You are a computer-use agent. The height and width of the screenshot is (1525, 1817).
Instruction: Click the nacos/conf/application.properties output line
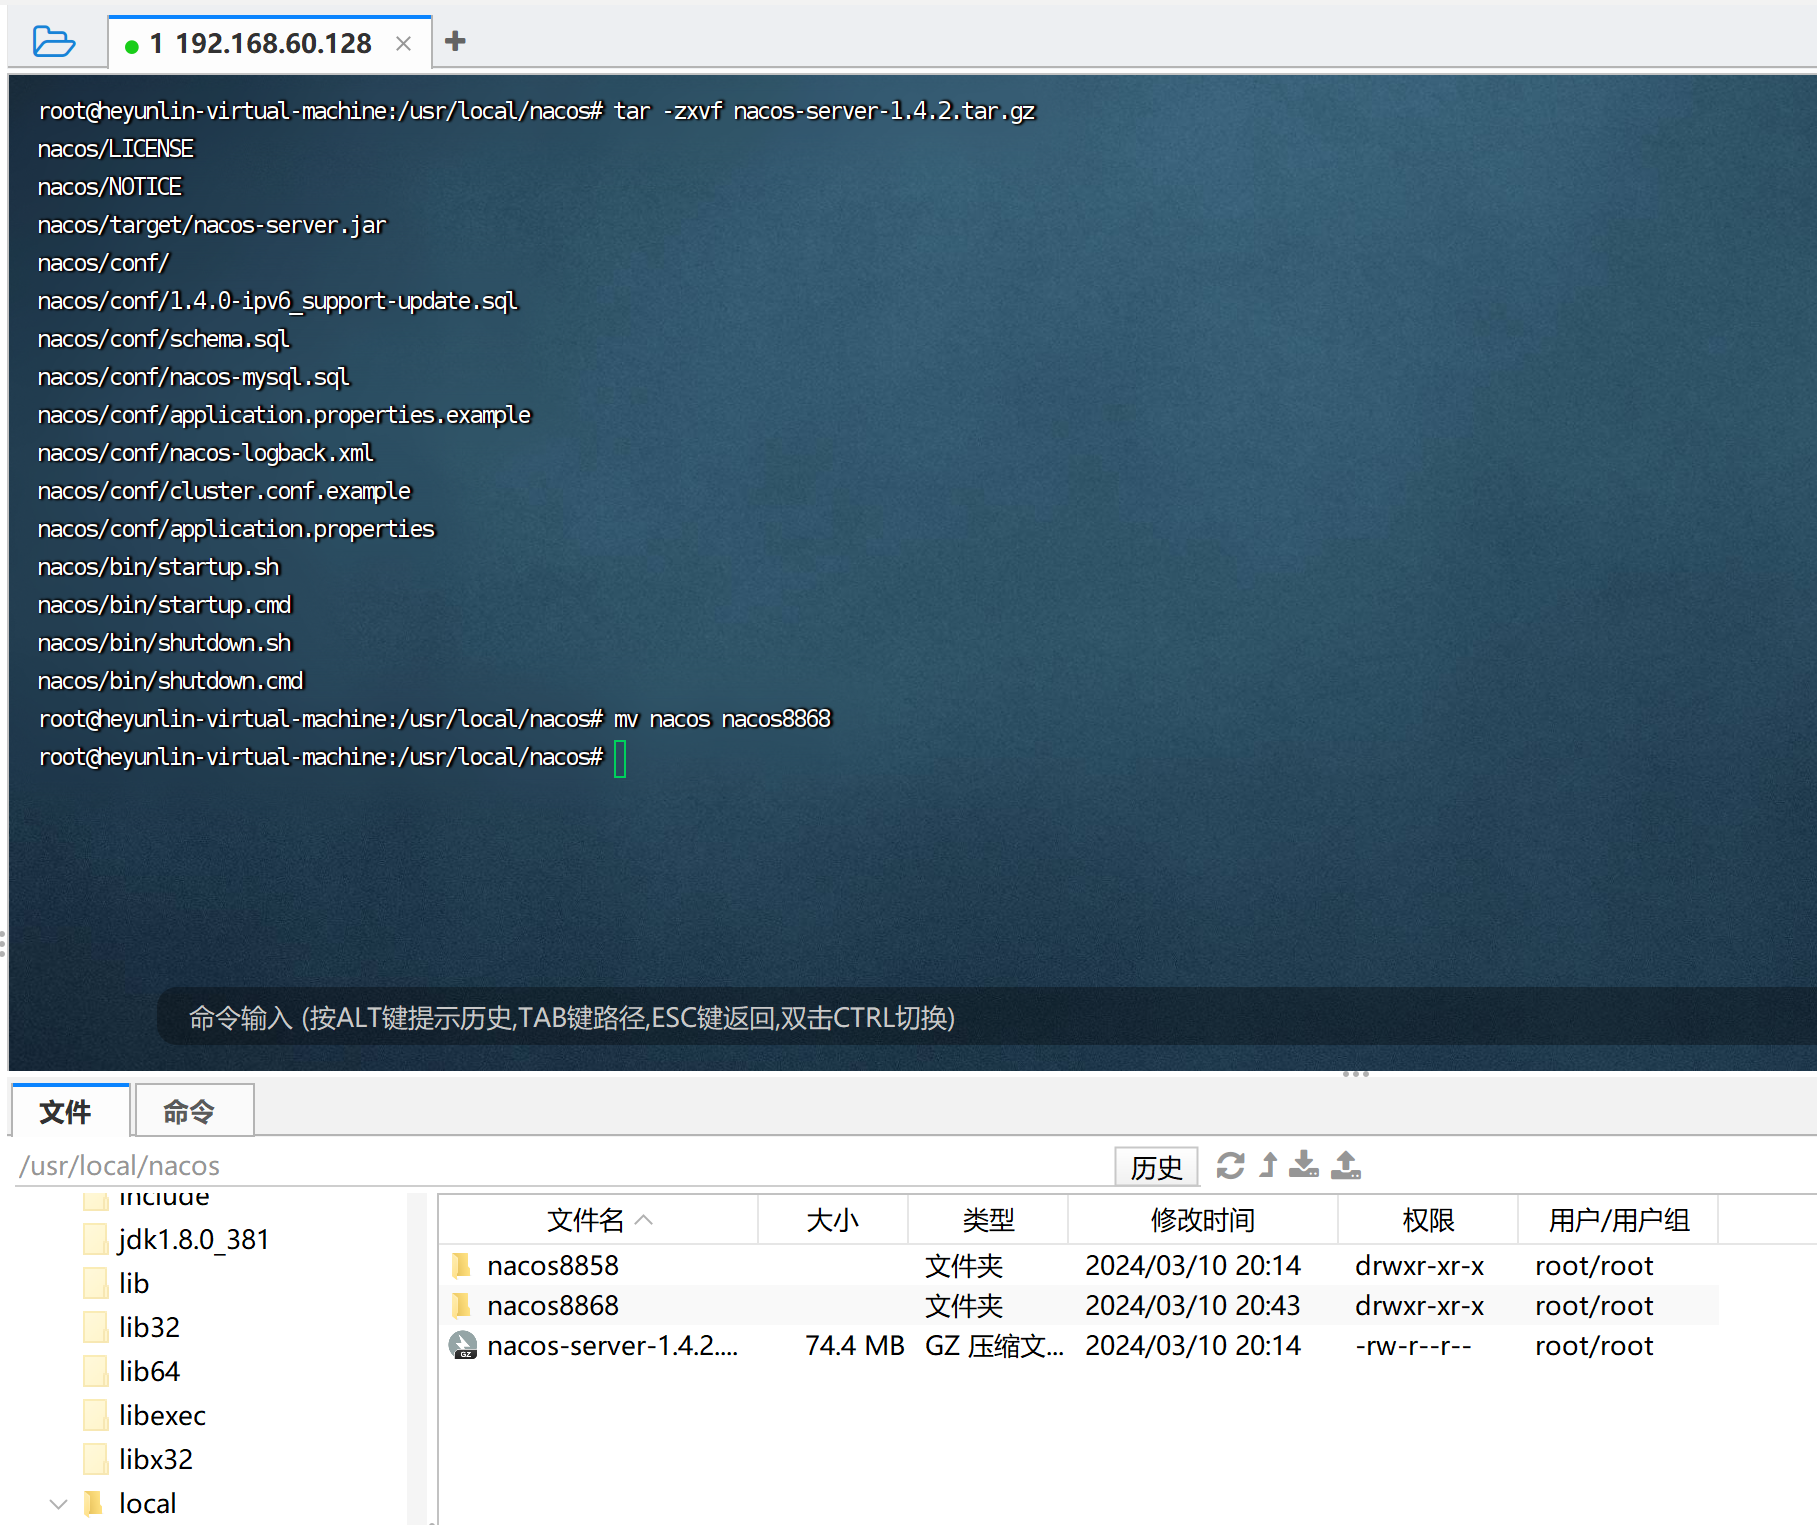pyautogui.click(x=236, y=529)
